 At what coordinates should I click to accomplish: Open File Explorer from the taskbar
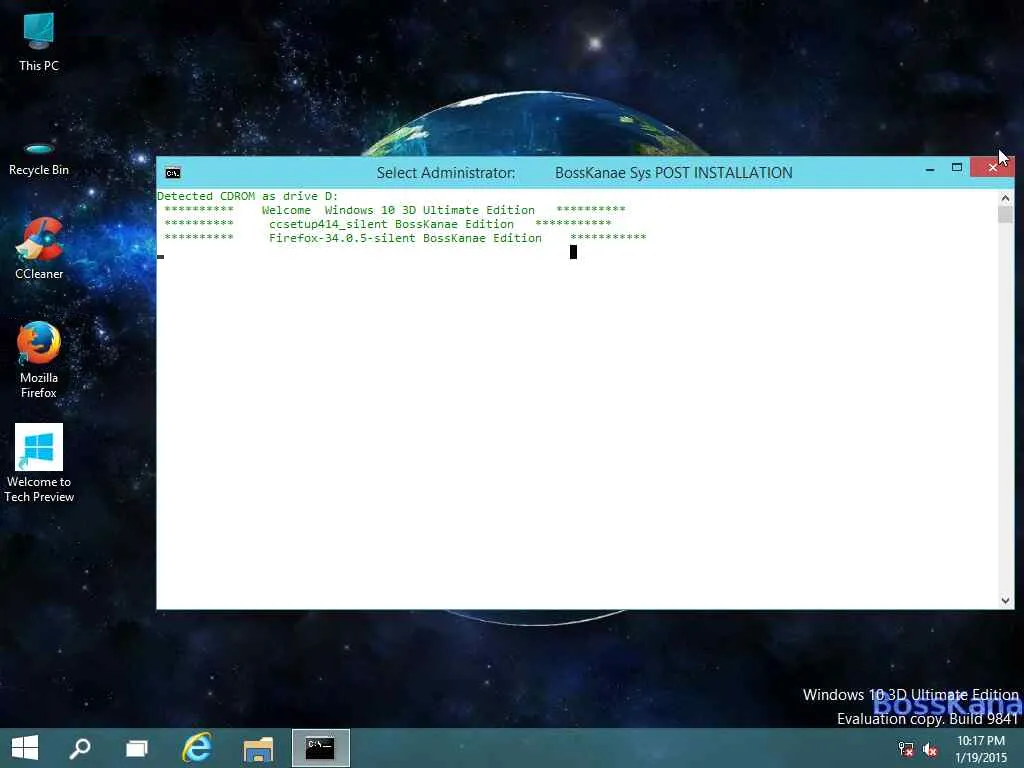258,748
